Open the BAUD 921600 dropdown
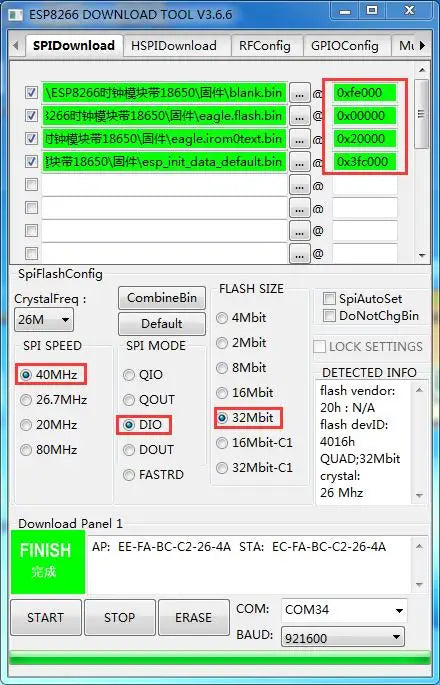 (343, 637)
